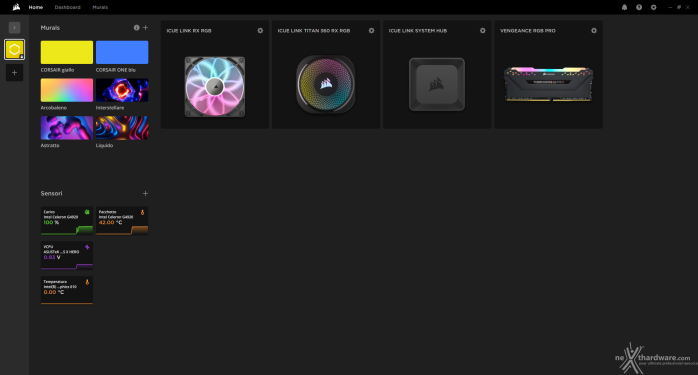Open settings gear for ICUE LINK SYSTEM HUB

483,31
